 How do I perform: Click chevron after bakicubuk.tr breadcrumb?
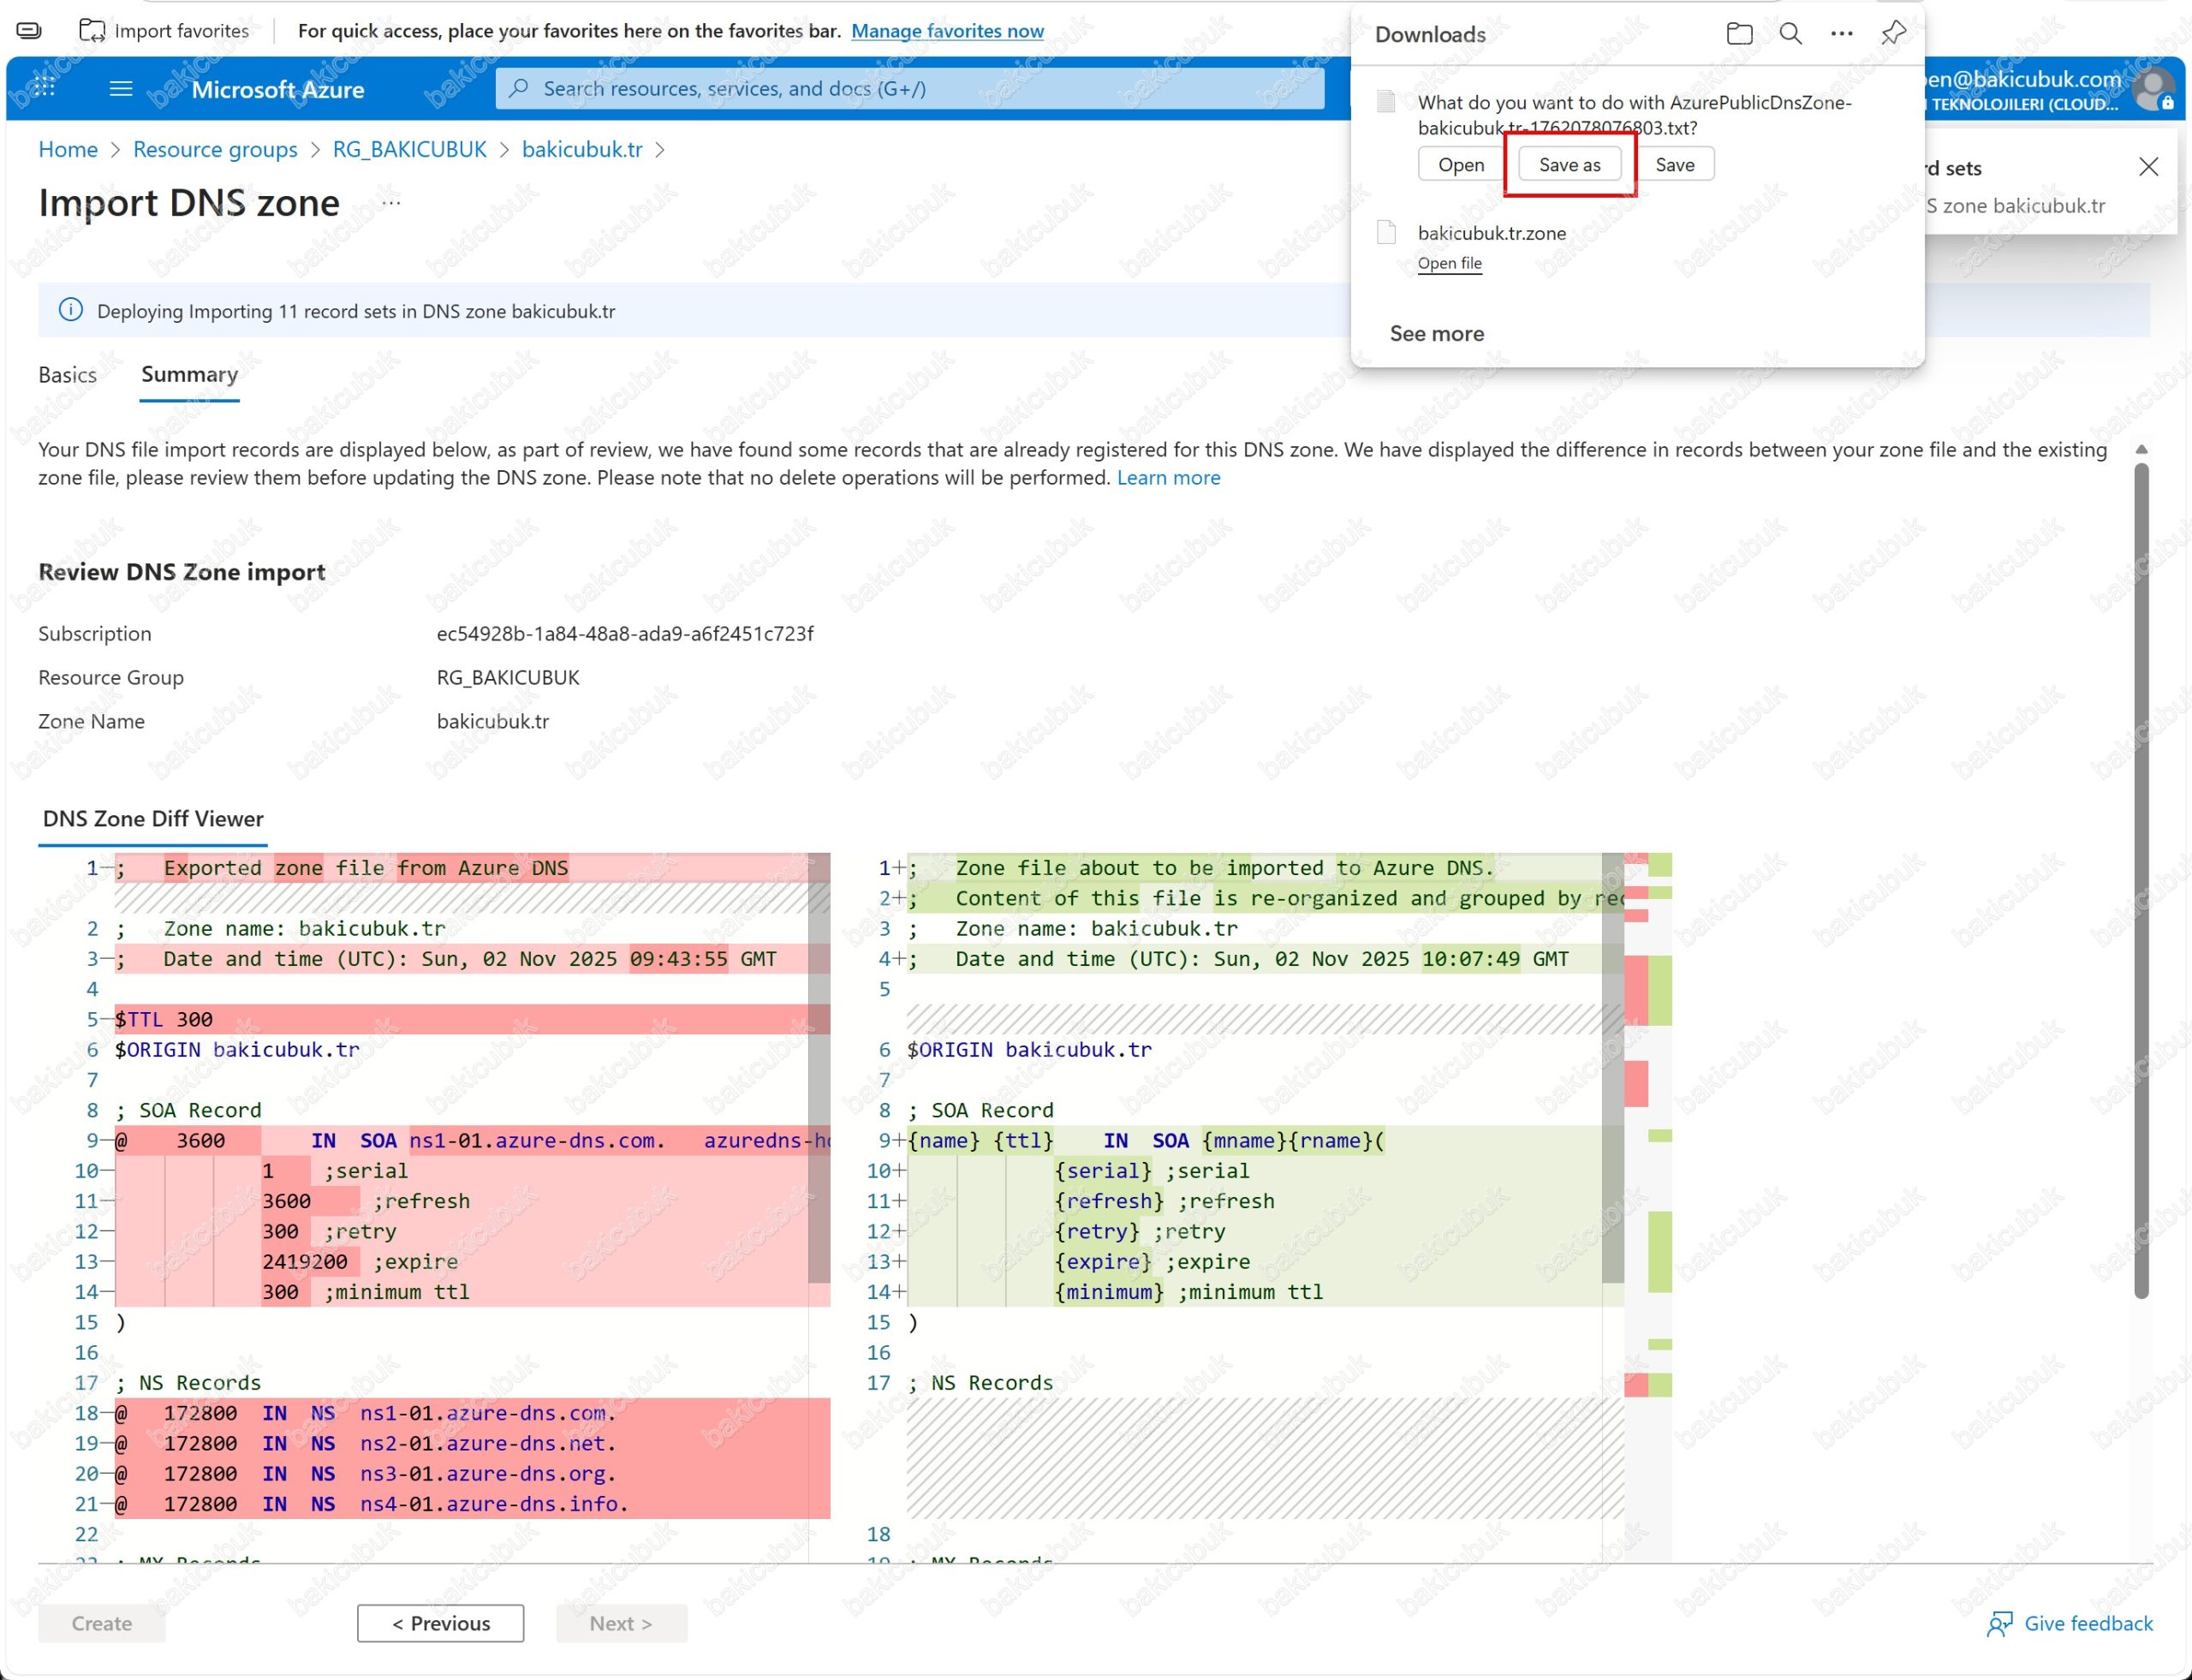coord(660,150)
